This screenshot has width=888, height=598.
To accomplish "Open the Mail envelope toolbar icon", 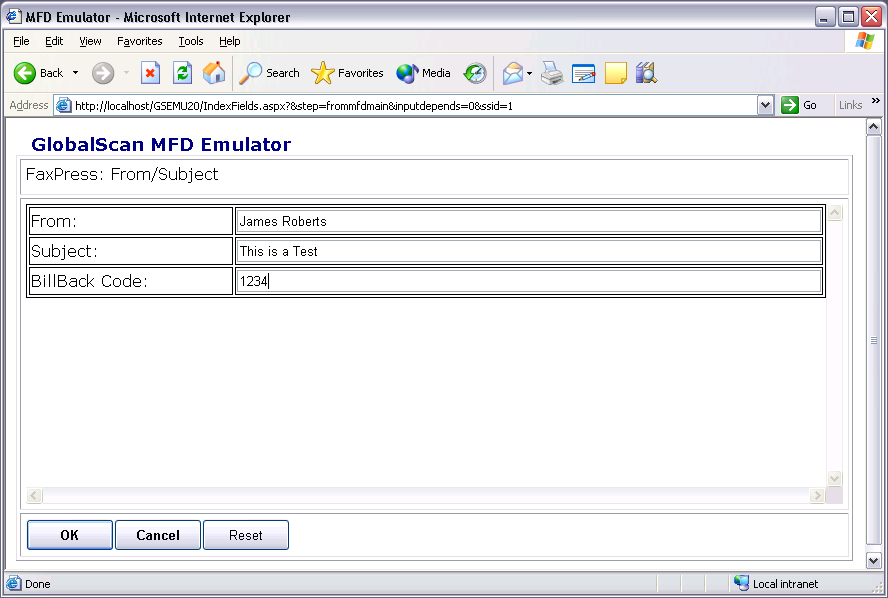I will point(513,73).
